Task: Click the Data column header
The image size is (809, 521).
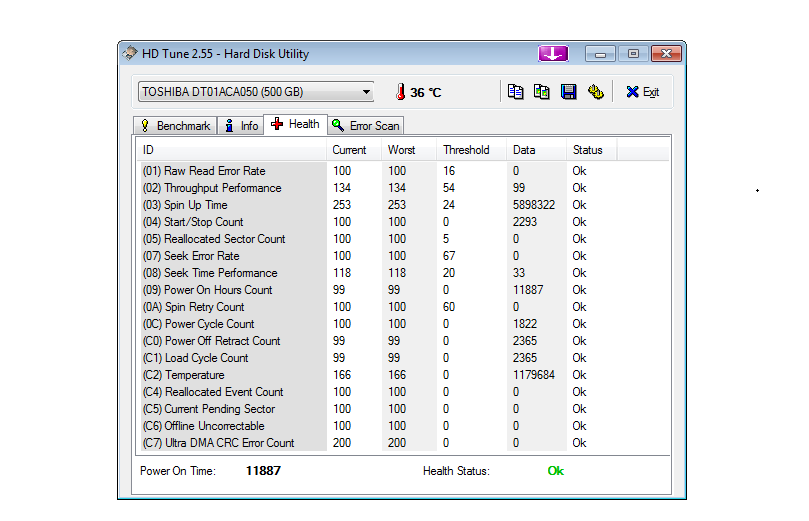Action: point(536,150)
